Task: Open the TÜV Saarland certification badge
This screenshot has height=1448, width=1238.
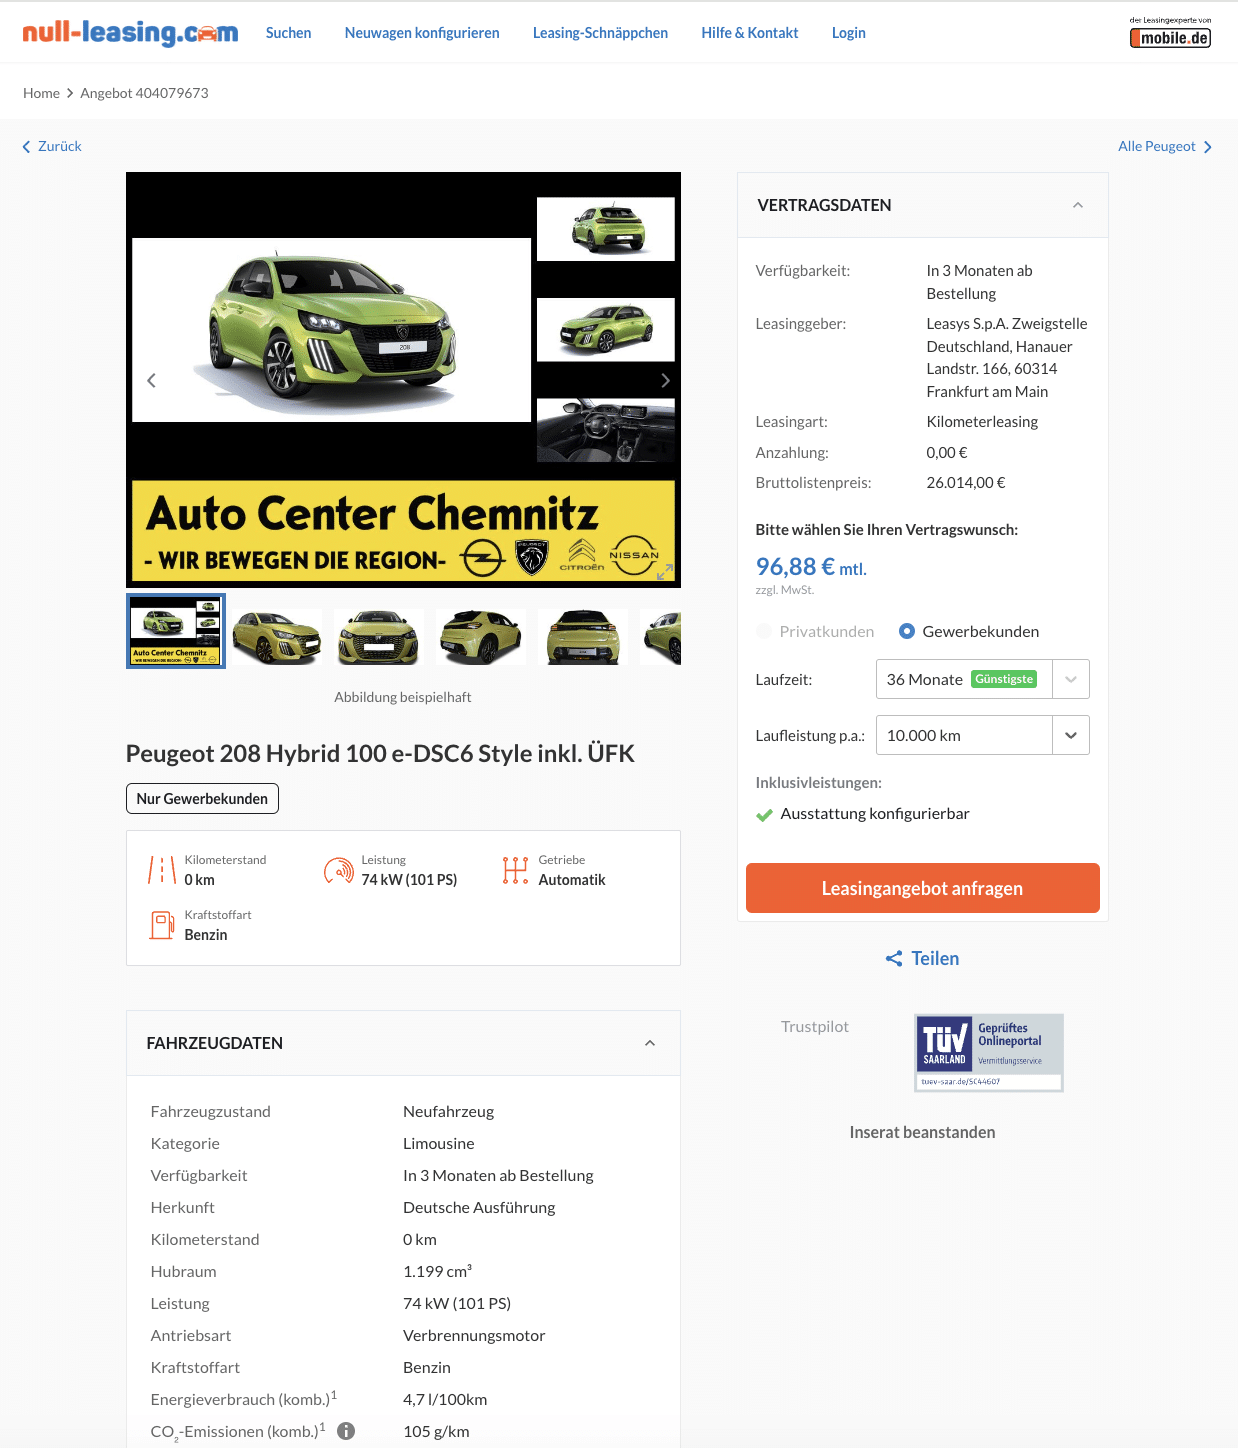Action: point(989,1053)
